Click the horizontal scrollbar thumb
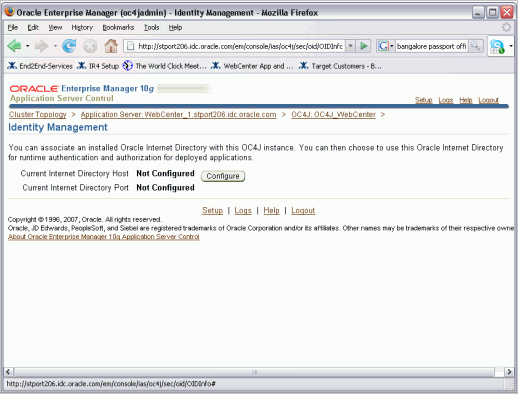 tap(254, 372)
